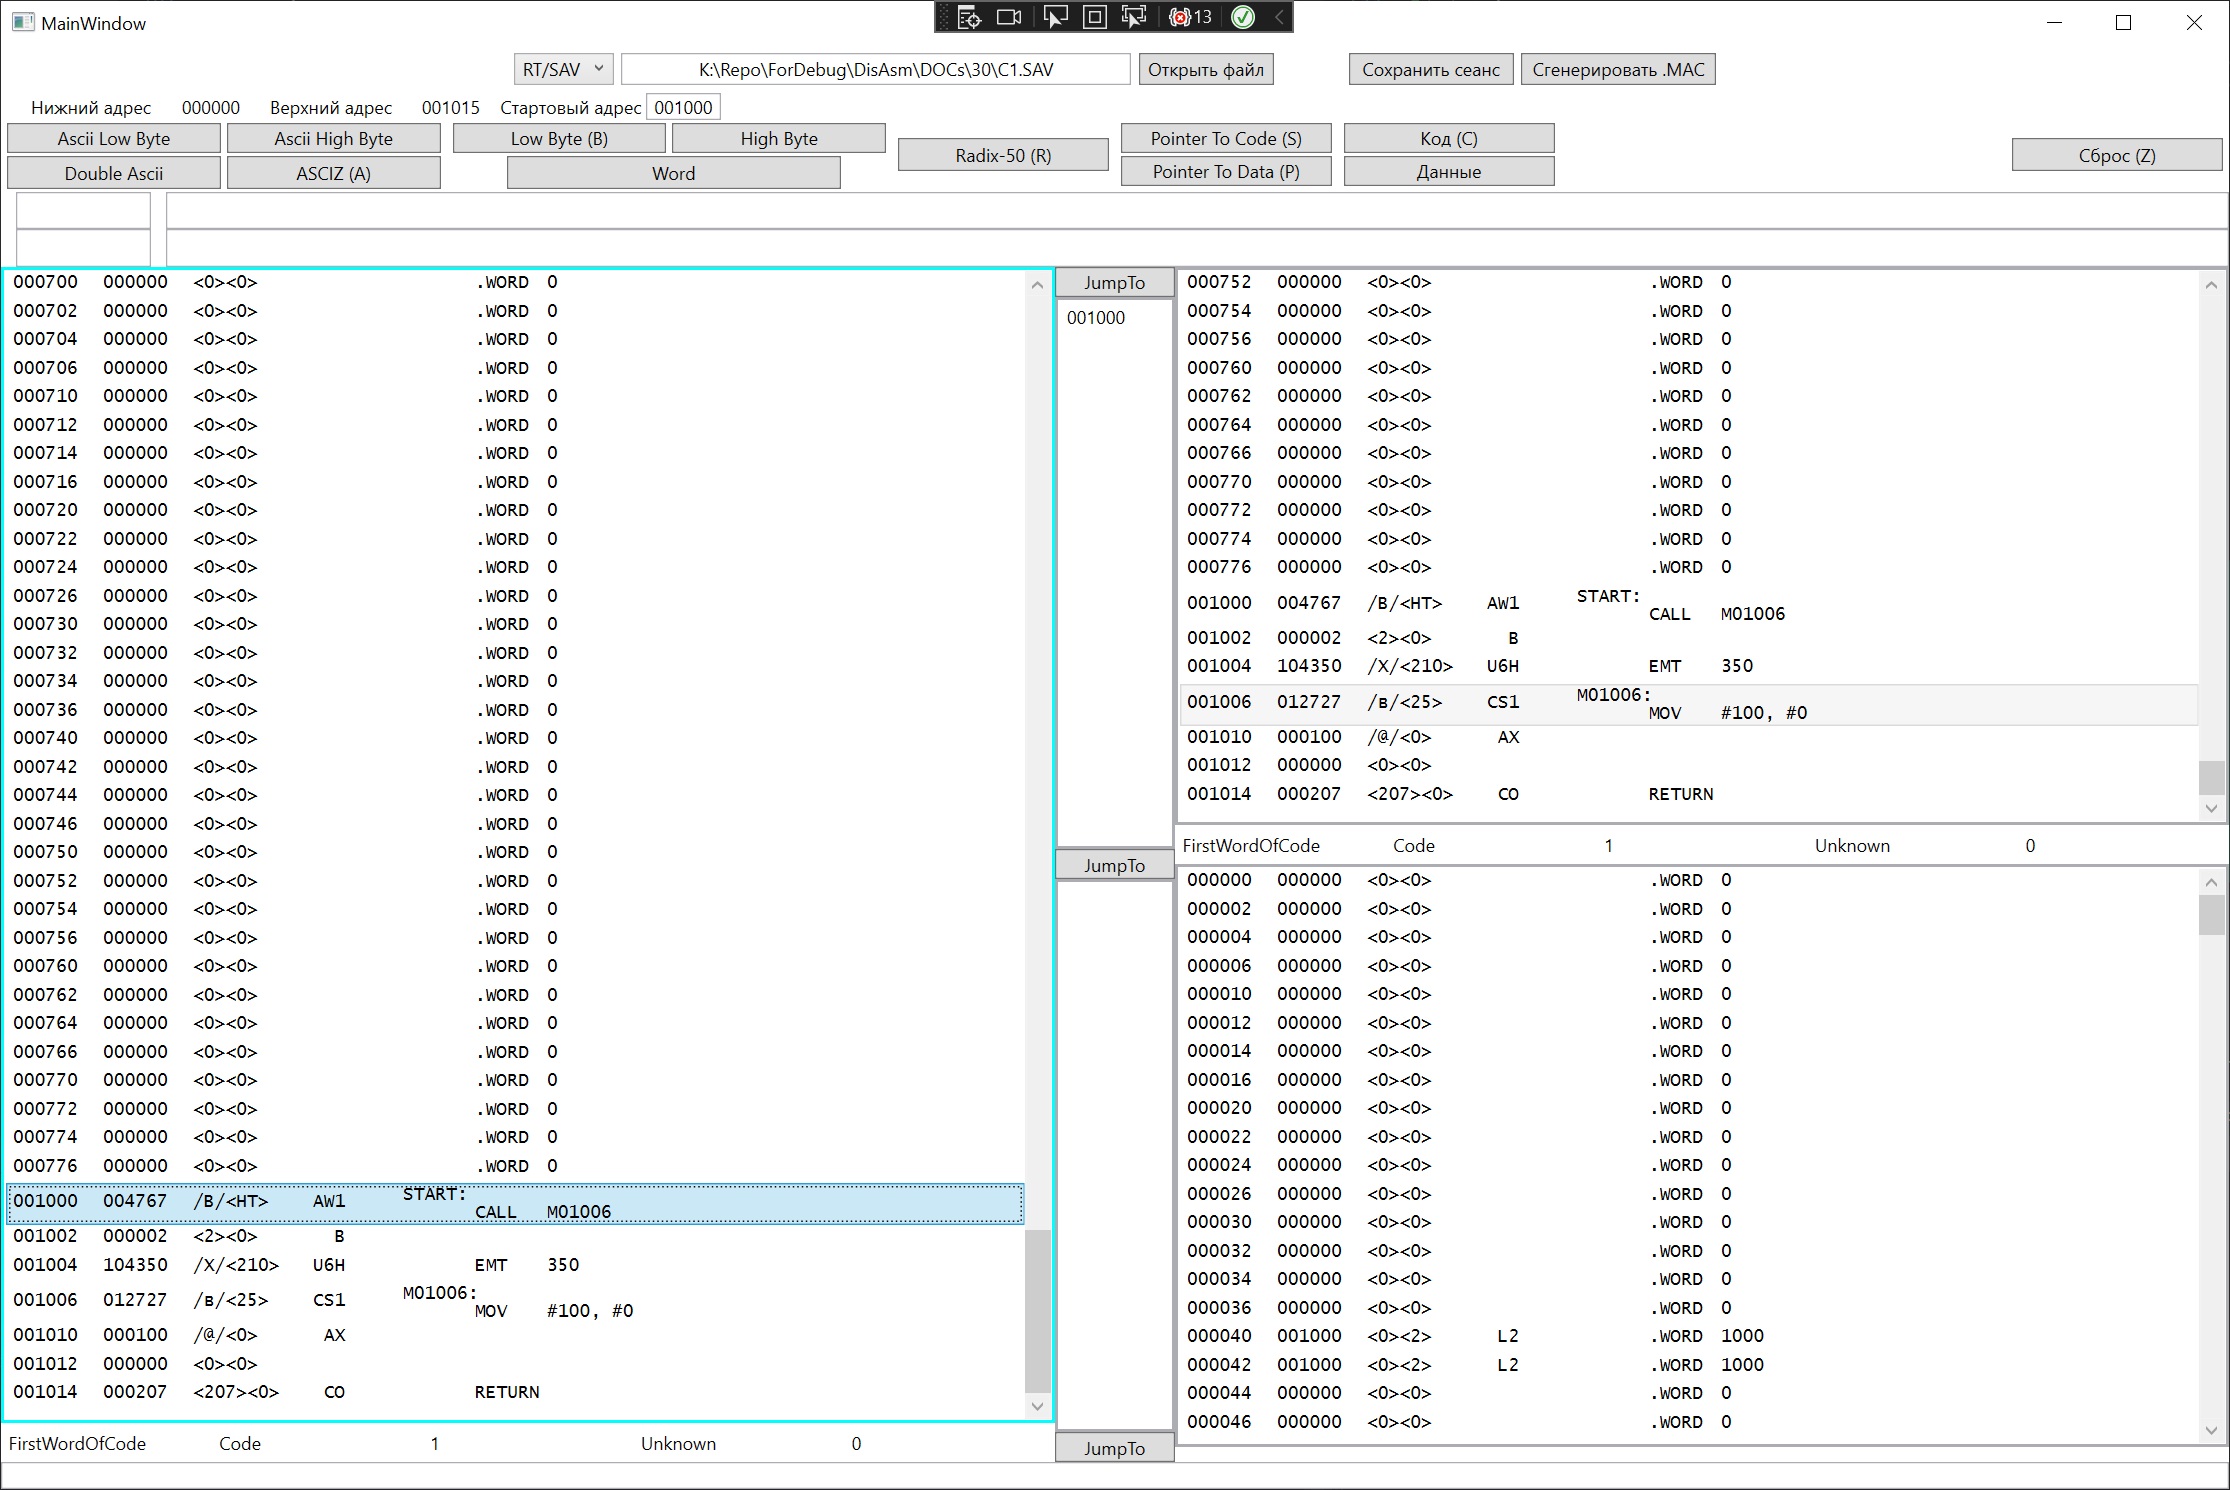2230x1490 pixels.
Task: Click the Сгенерировать .MAC button
Action: tap(1617, 69)
